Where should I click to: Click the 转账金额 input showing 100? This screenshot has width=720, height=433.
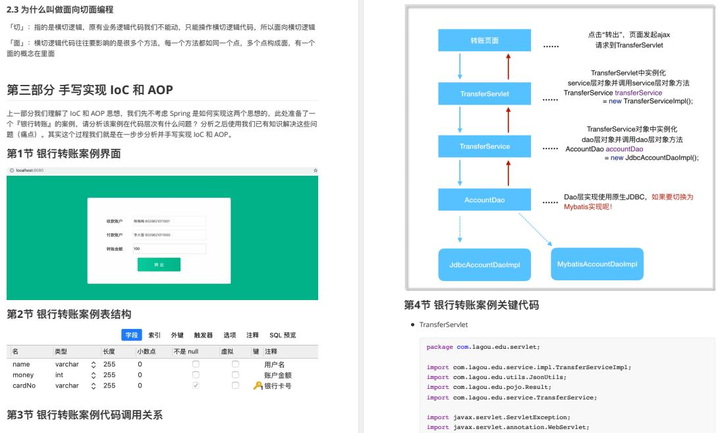point(169,249)
